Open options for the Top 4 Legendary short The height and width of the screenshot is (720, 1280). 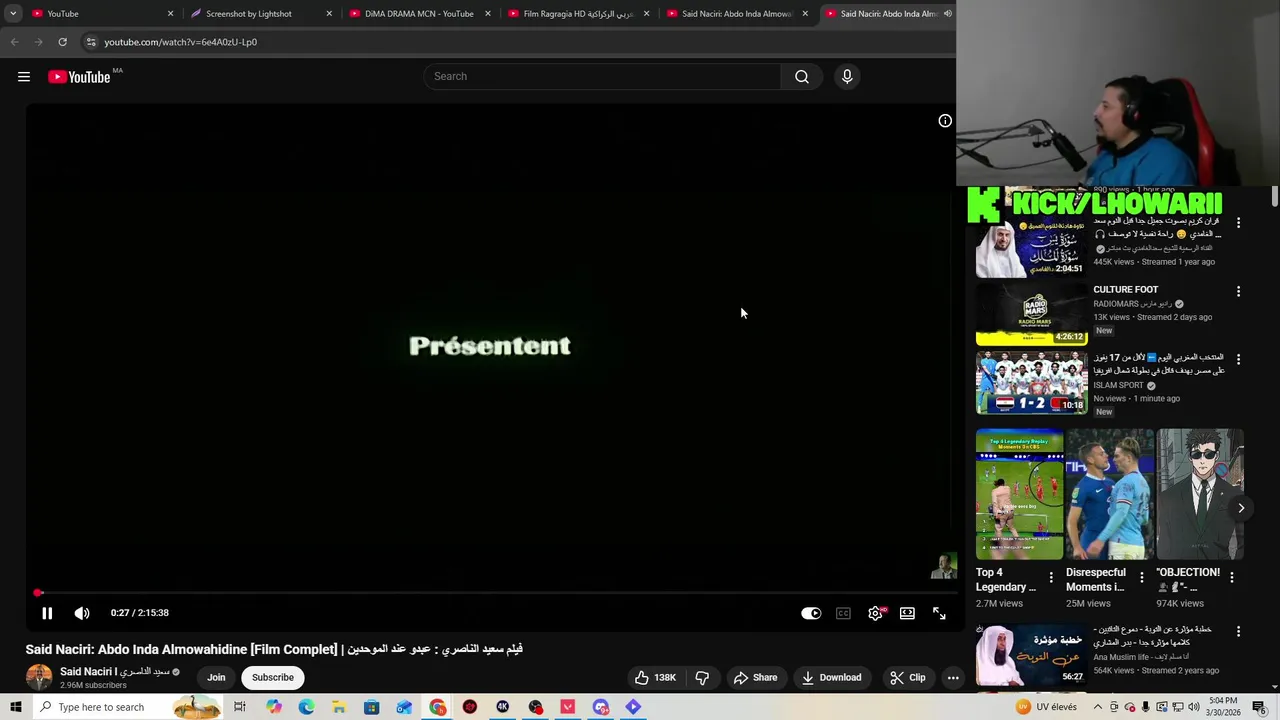[1051, 577]
